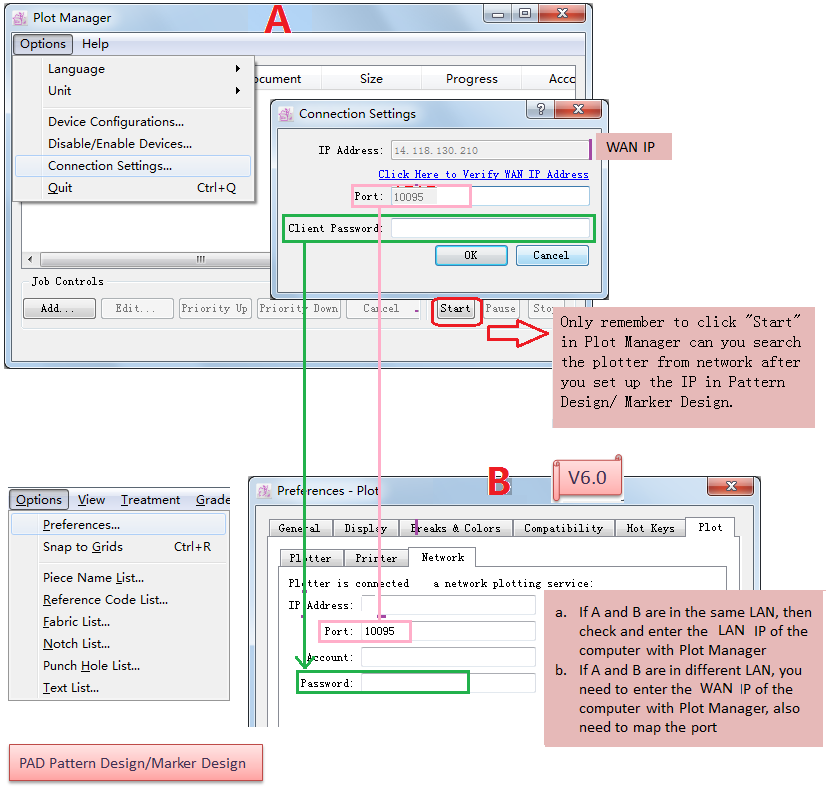The width and height of the screenshot is (826, 792).
Task: Open the Help menu
Action: (95, 44)
